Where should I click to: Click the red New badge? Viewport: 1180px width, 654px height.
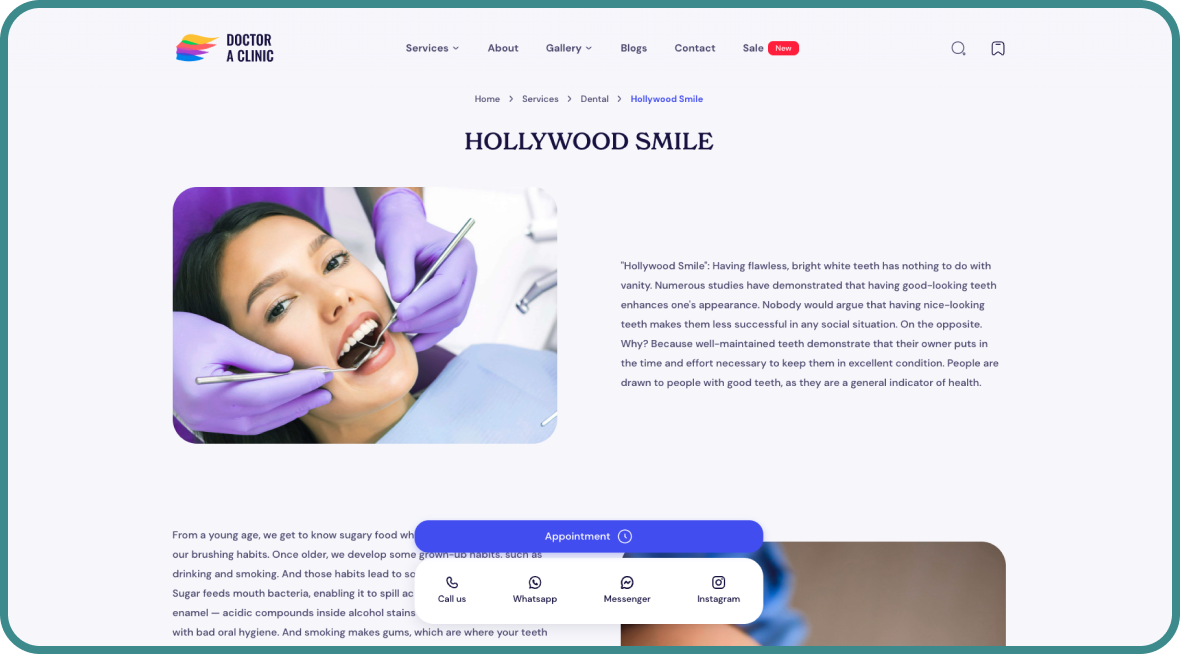783,48
